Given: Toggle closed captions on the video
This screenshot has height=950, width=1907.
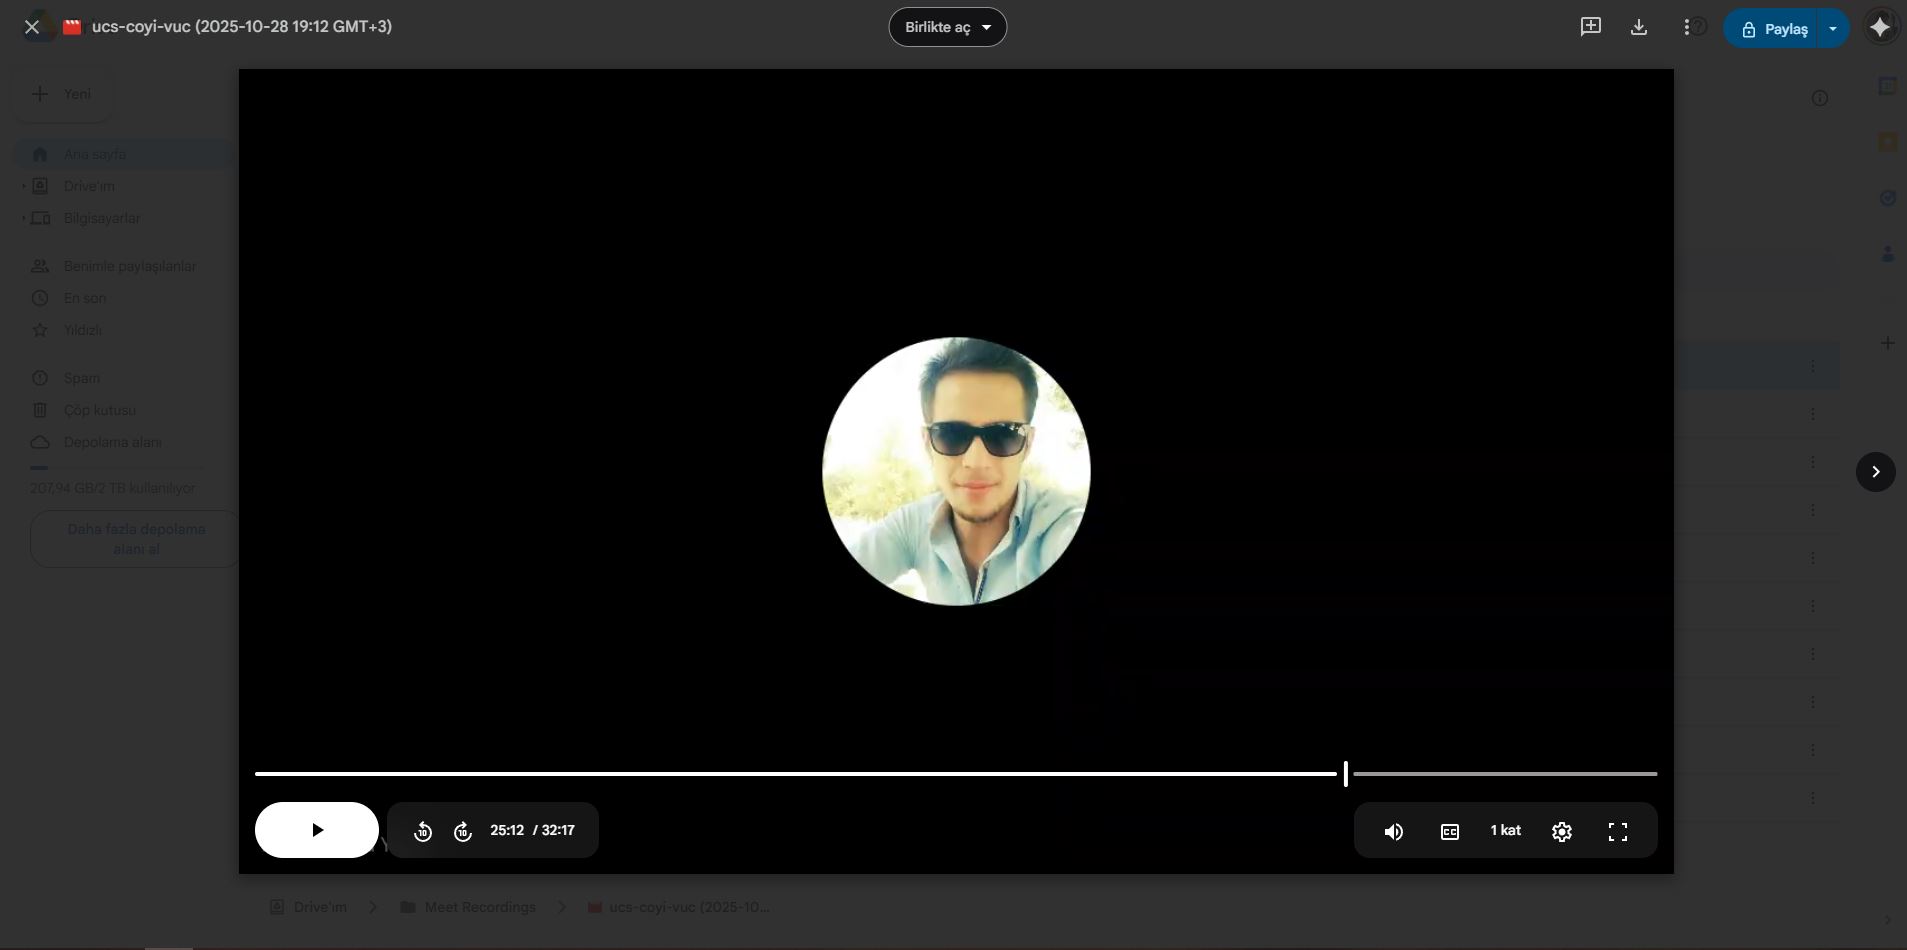Looking at the screenshot, I should click(x=1449, y=831).
